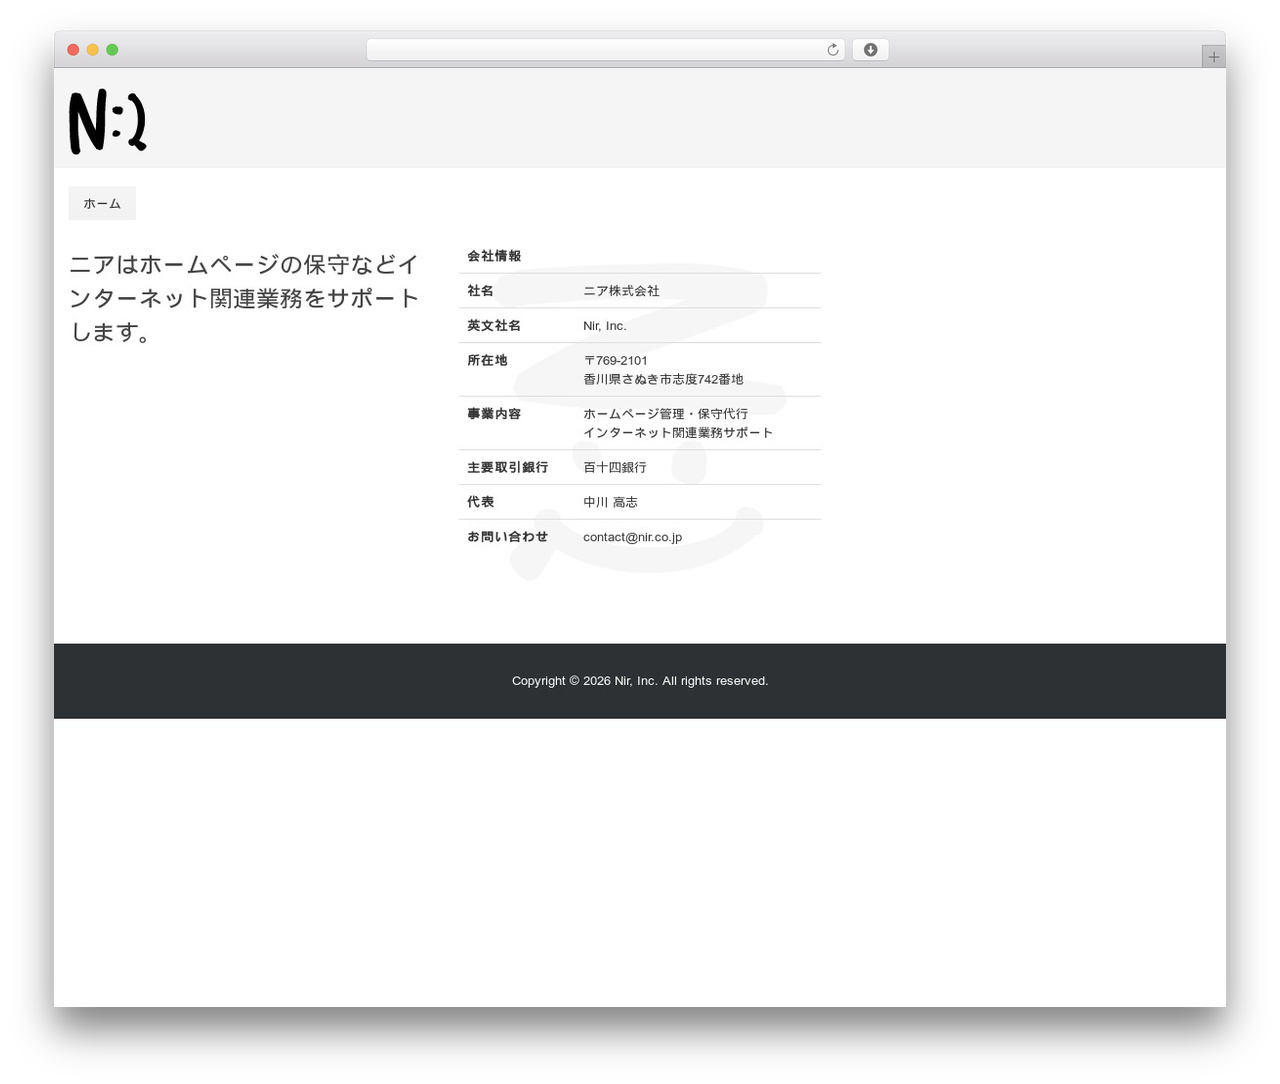The width and height of the screenshot is (1280, 1084).
Task: Click the インターネット関連業務サポート text
Action: [x=678, y=433]
